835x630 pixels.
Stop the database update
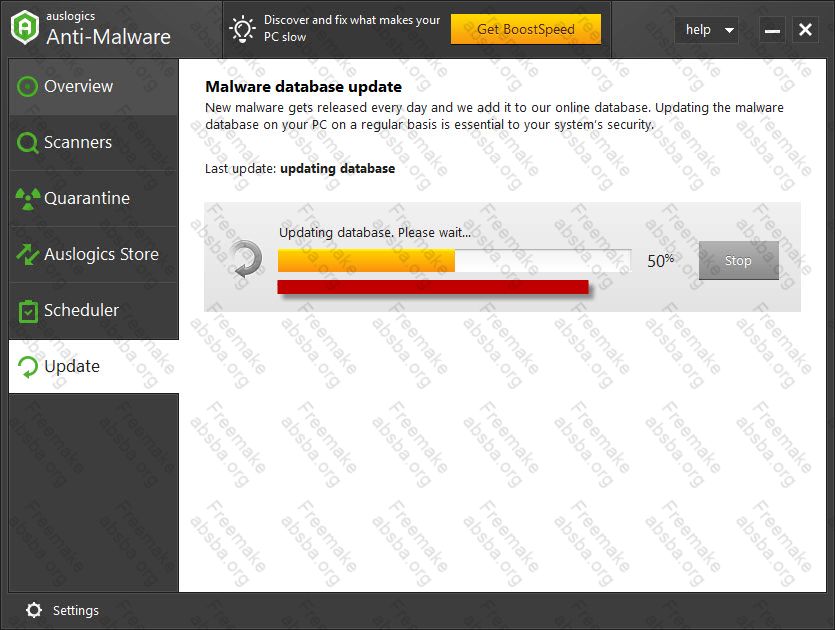point(739,260)
